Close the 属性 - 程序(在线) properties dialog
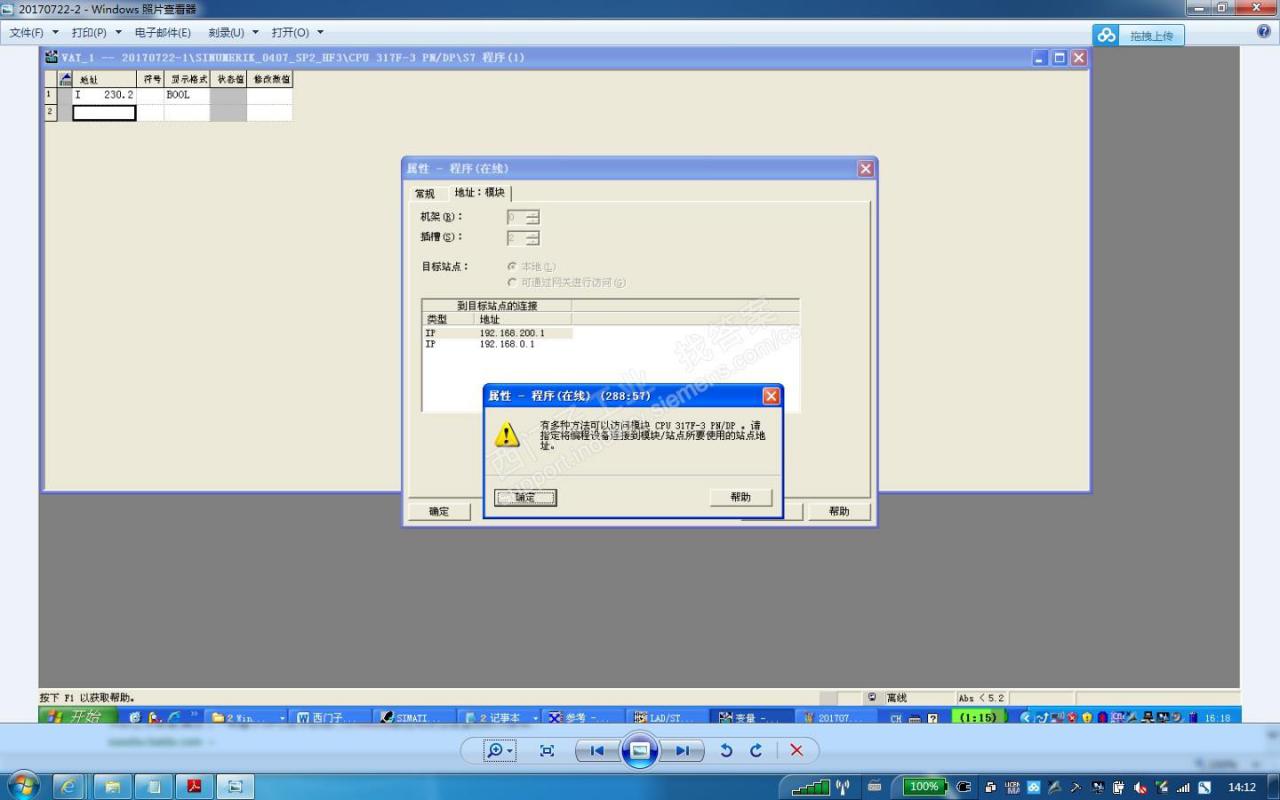Image resolution: width=1280 pixels, height=800 pixels. tap(866, 169)
